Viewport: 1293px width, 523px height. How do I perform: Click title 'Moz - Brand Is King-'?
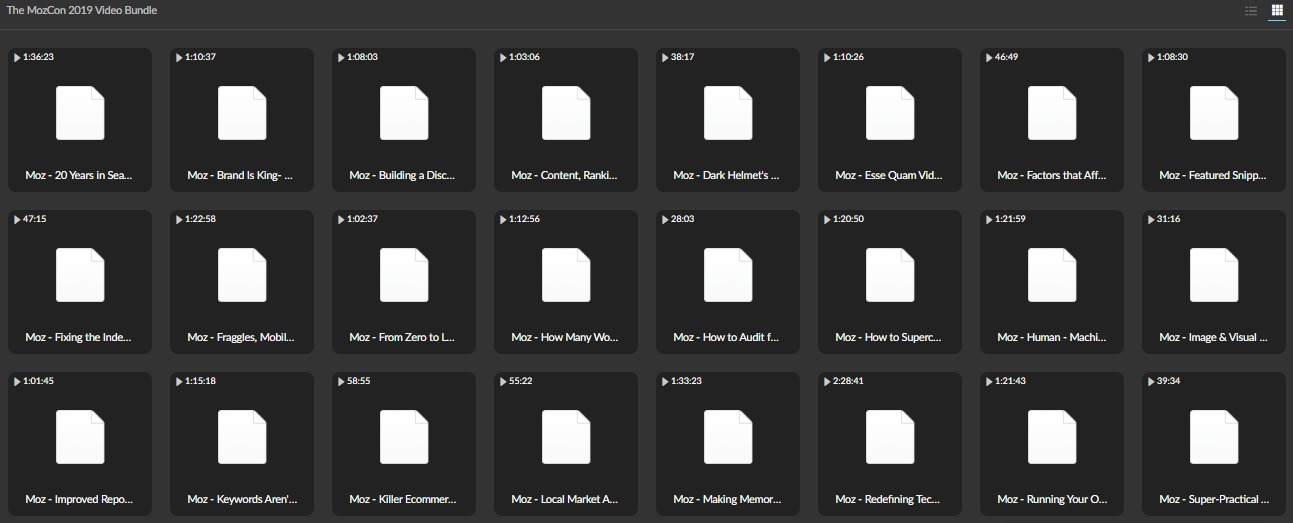pyautogui.click(x=240, y=175)
